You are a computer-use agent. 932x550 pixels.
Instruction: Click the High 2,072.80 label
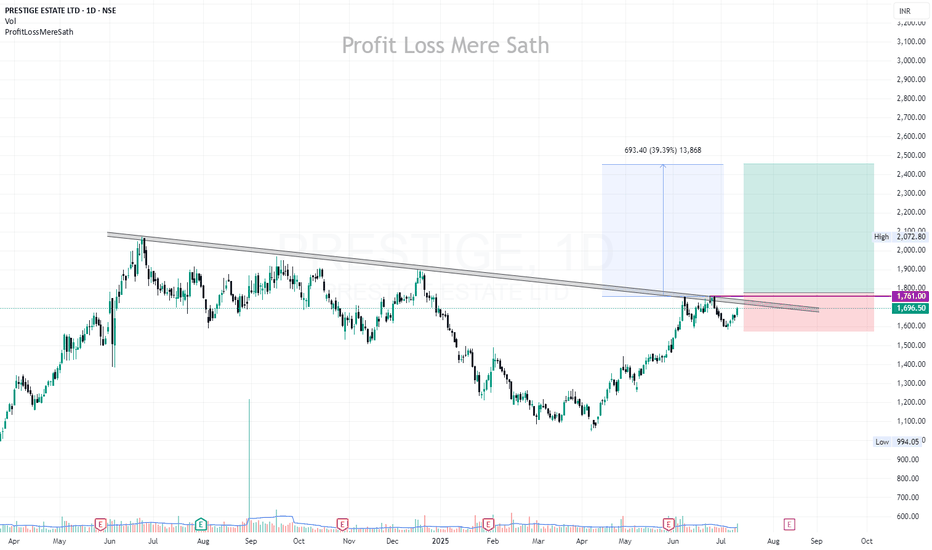900,237
